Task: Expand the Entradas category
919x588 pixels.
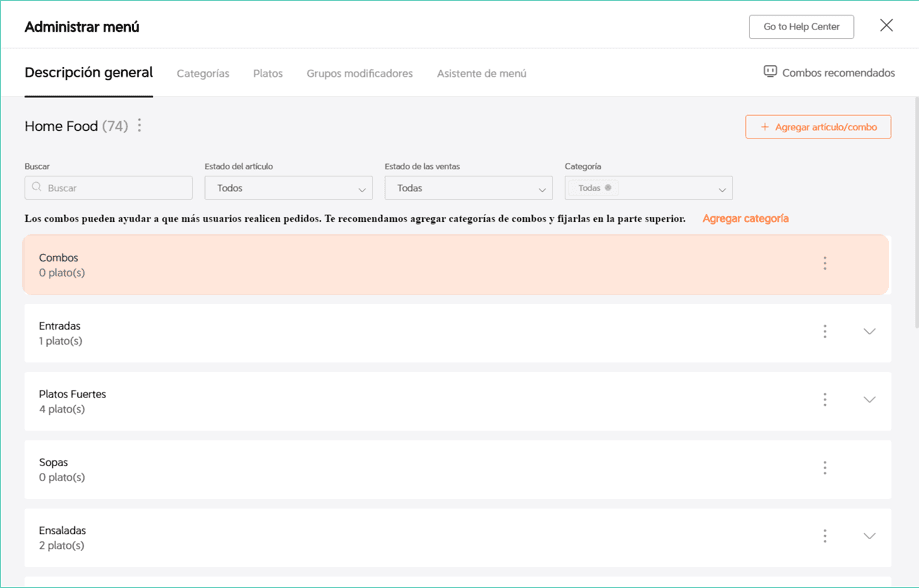Action: tap(869, 331)
